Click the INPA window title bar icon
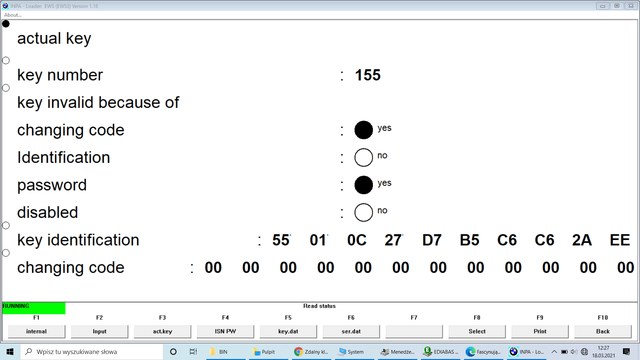 (5, 6)
